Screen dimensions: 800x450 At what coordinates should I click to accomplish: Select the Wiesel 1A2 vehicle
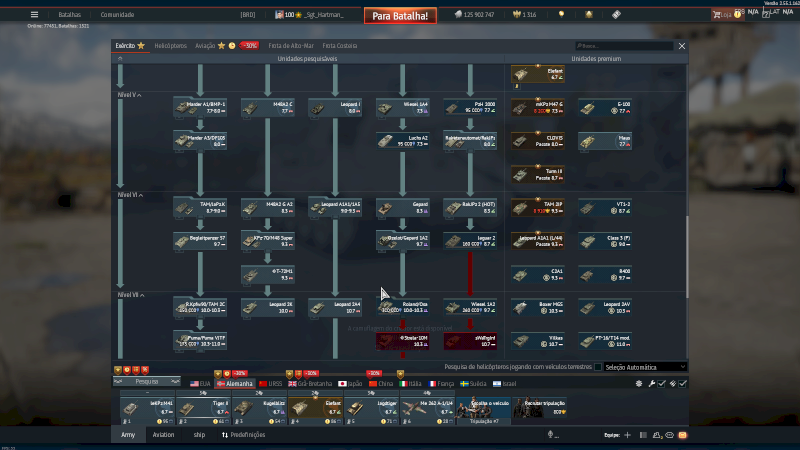tap(470, 307)
